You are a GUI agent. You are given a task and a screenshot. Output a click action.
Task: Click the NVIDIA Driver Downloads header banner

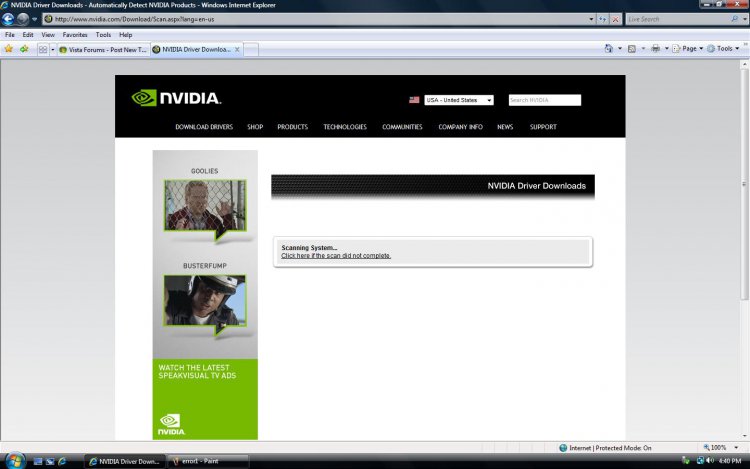tap(433, 186)
